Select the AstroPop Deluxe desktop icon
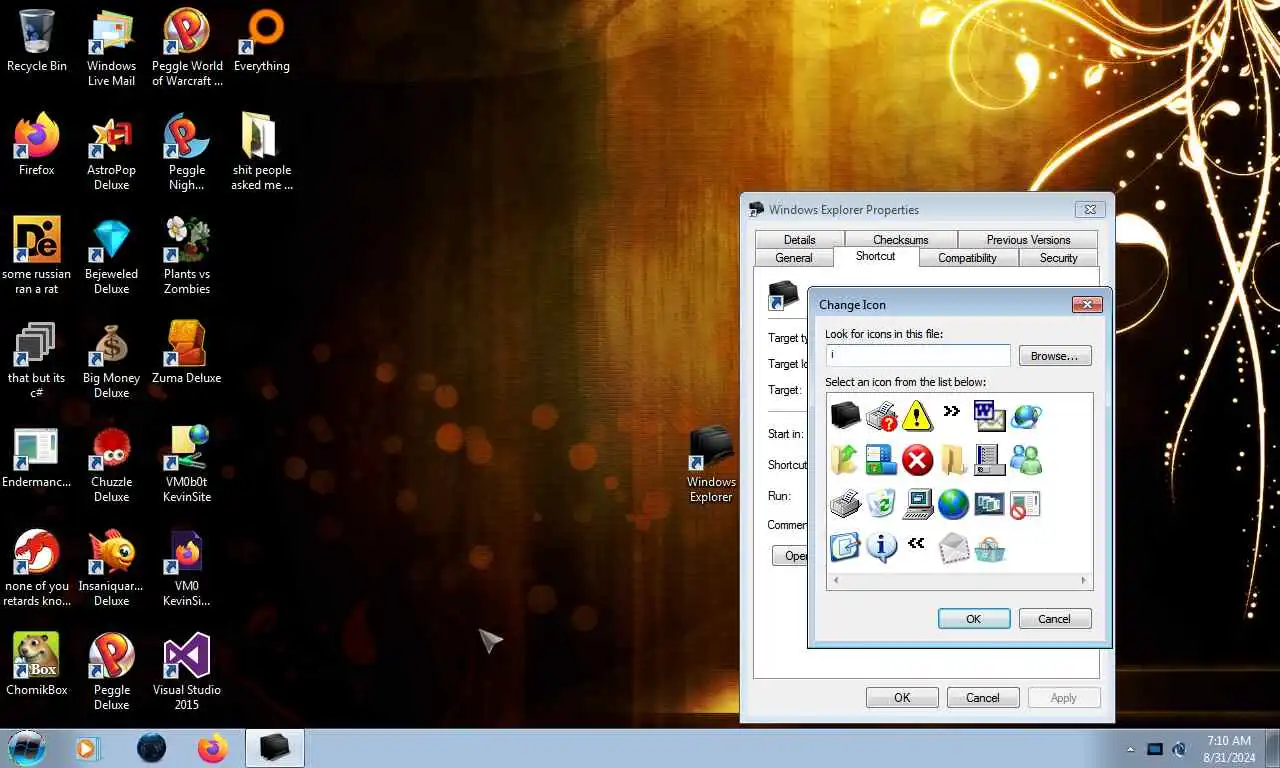Viewport: 1280px width, 768px height. (111, 152)
